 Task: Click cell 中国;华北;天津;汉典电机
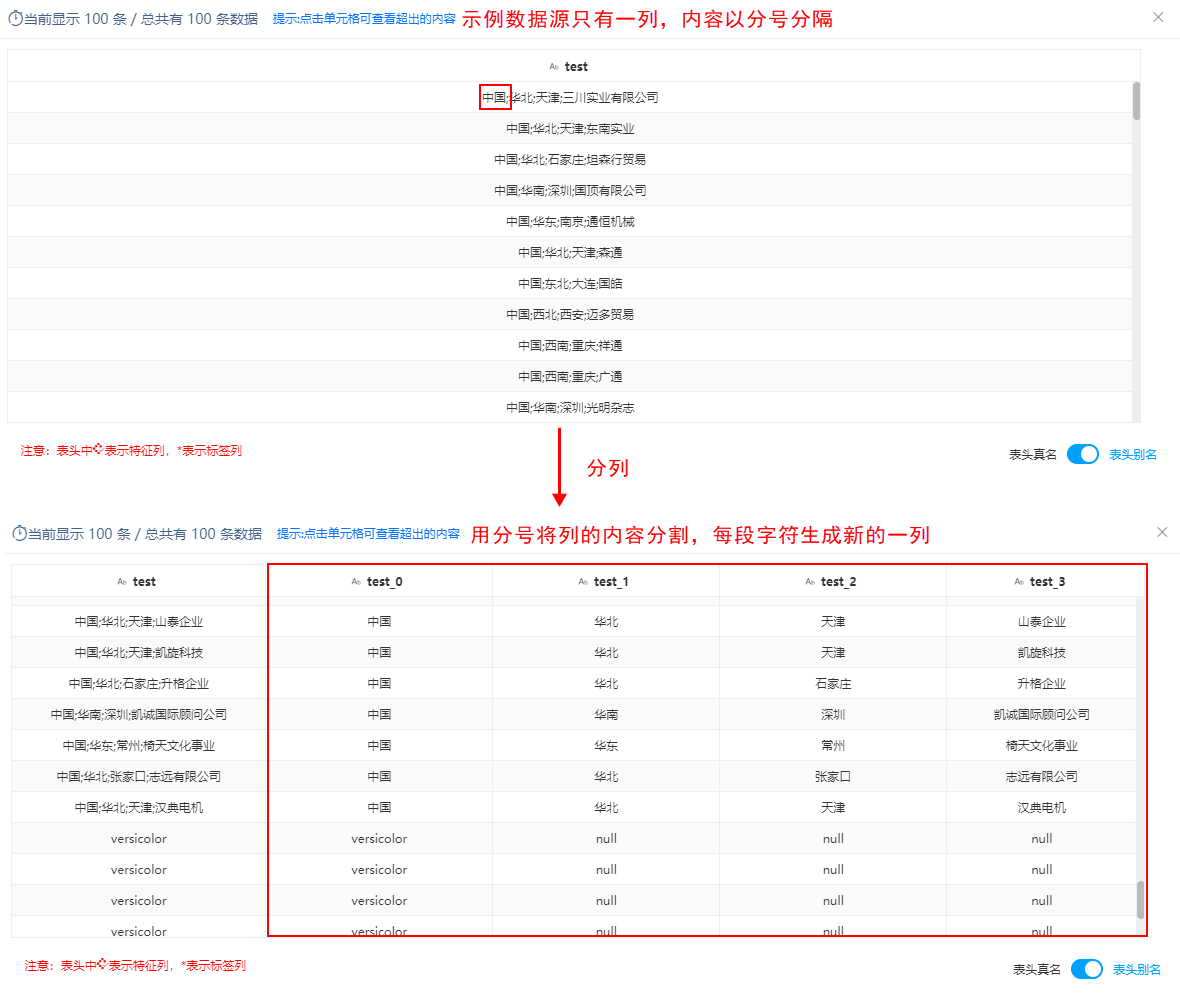pyautogui.click(x=138, y=808)
